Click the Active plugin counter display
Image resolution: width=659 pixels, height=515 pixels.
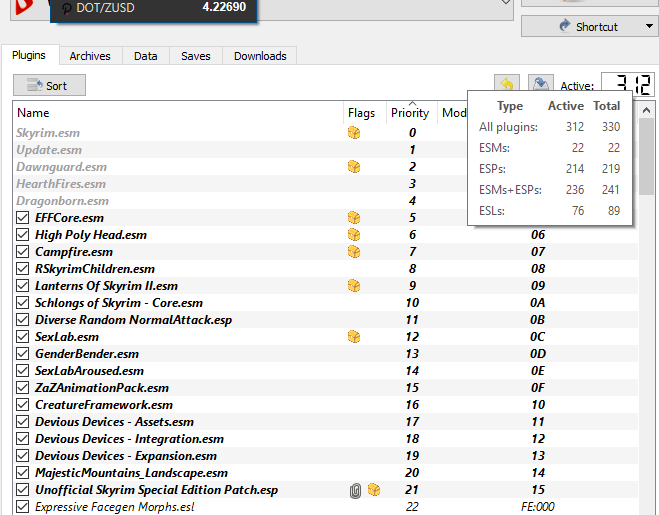click(x=627, y=84)
